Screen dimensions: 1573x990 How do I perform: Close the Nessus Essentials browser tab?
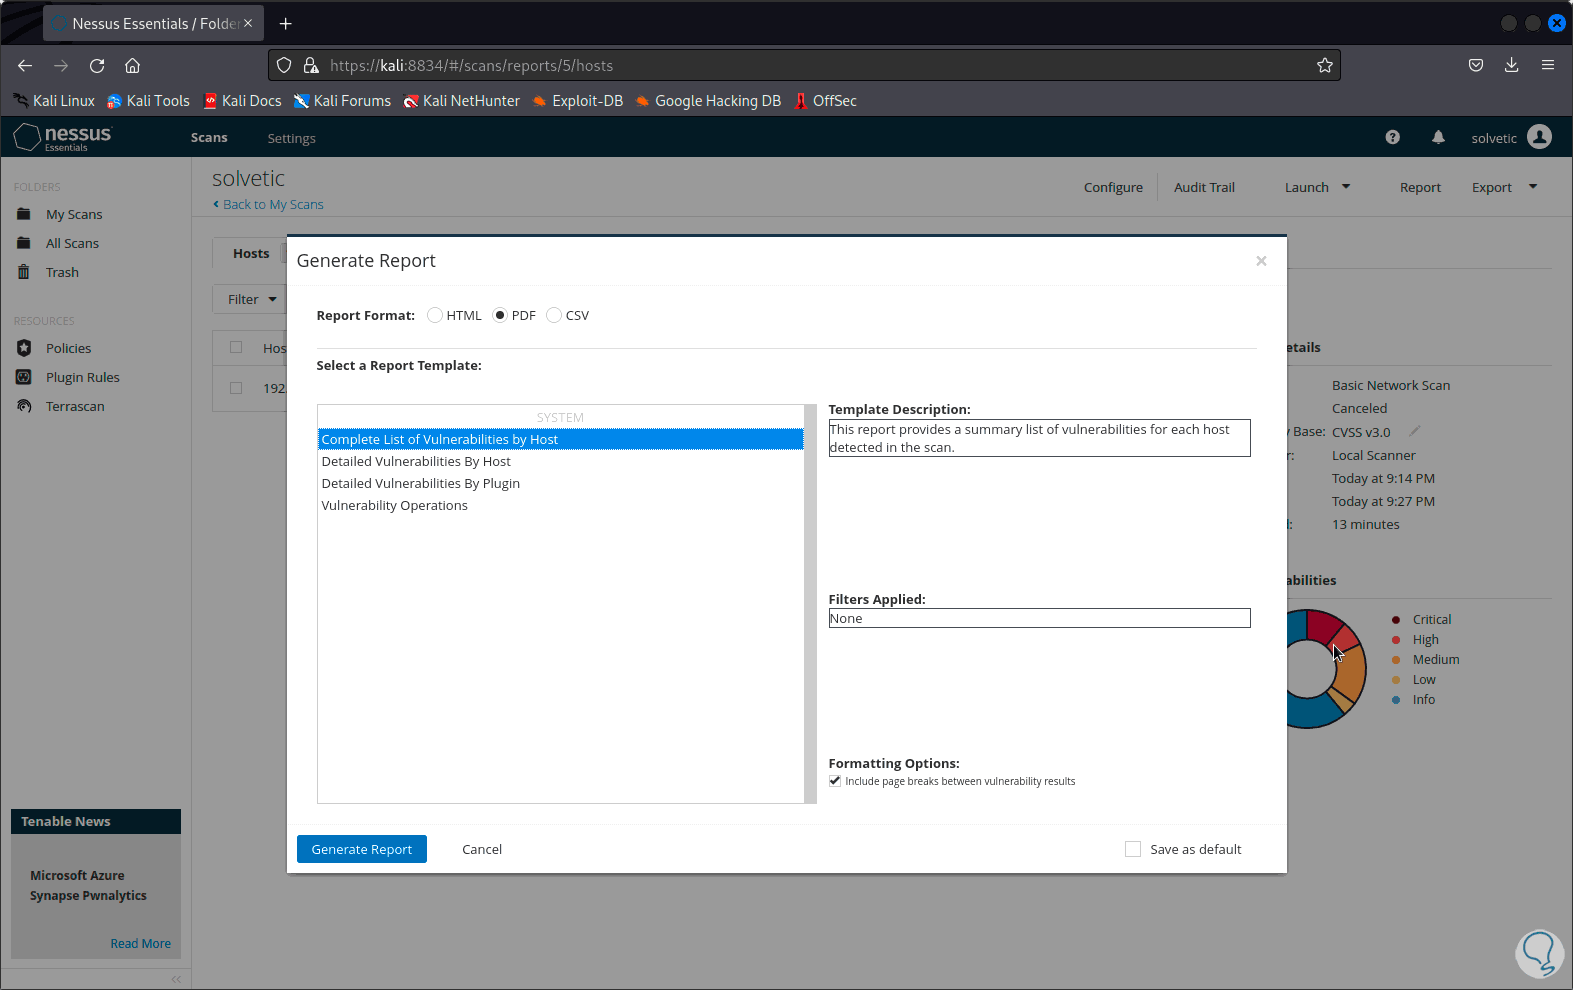[248, 23]
